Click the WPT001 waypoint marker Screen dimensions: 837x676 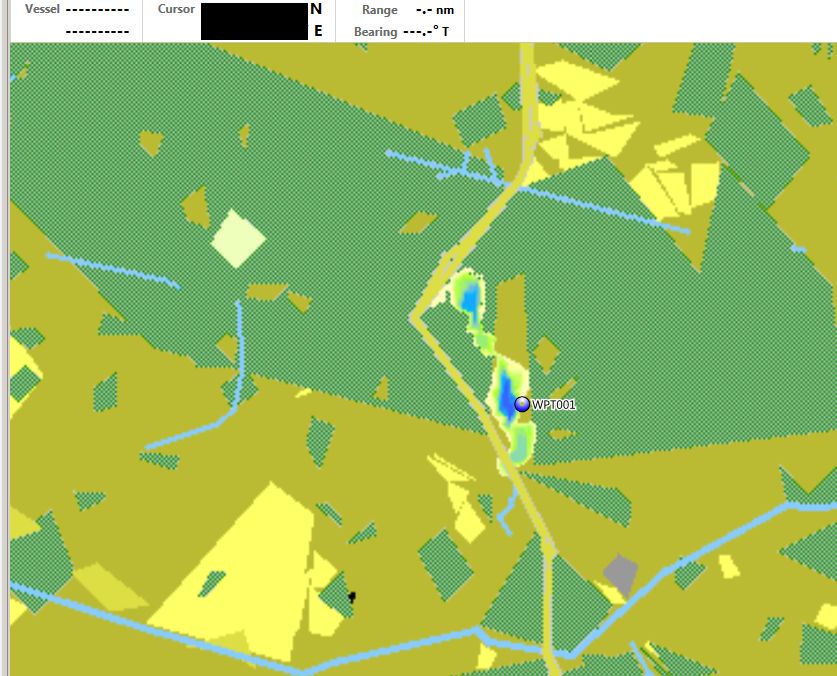pyautogui.click(x=521, y=404)
